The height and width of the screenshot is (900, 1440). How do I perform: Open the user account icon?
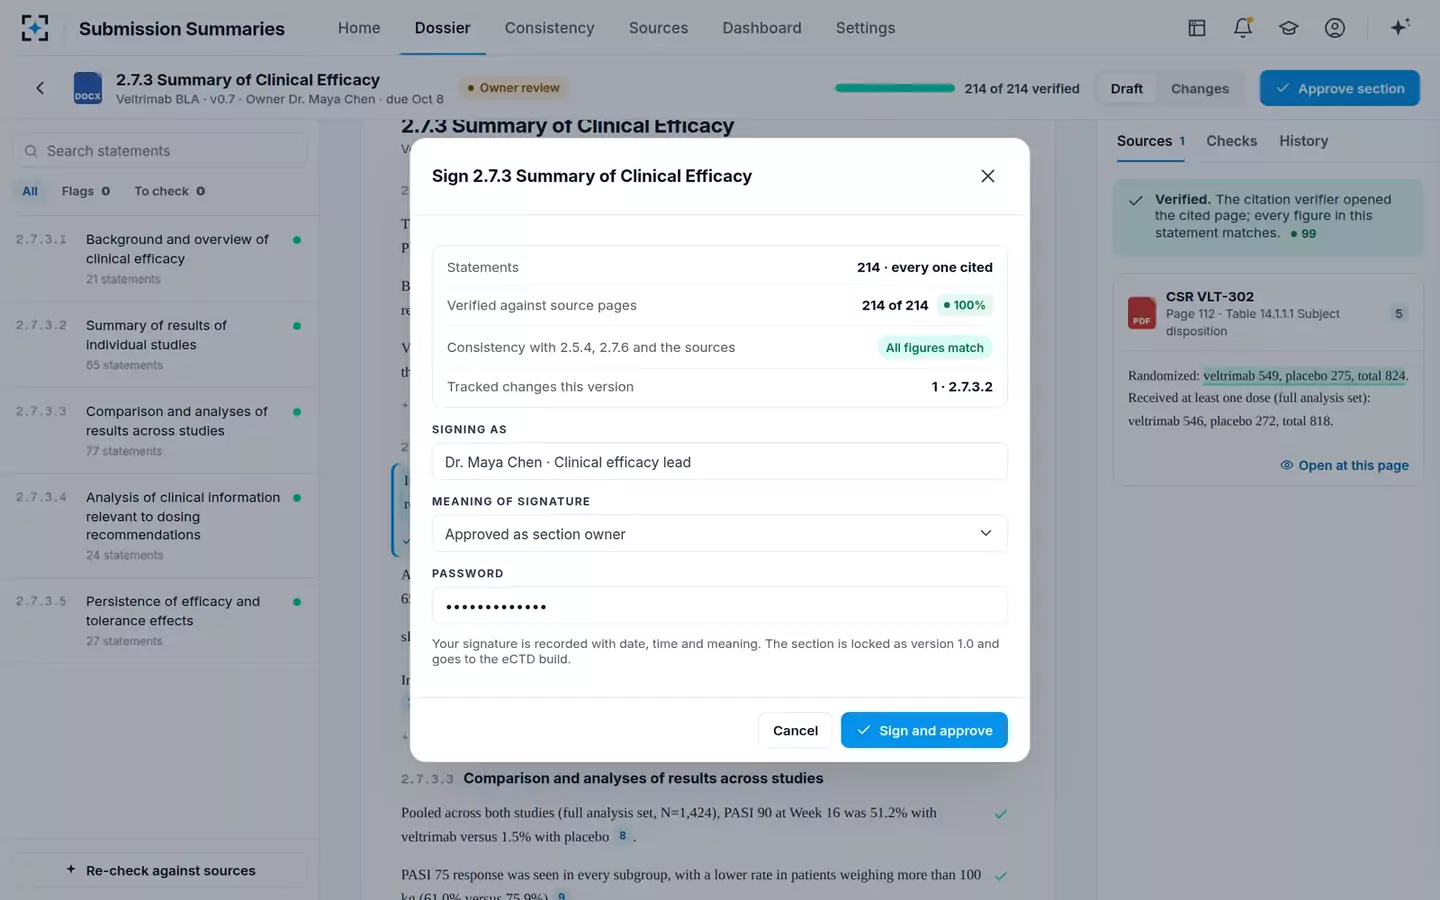click(x=1335, y=28)
